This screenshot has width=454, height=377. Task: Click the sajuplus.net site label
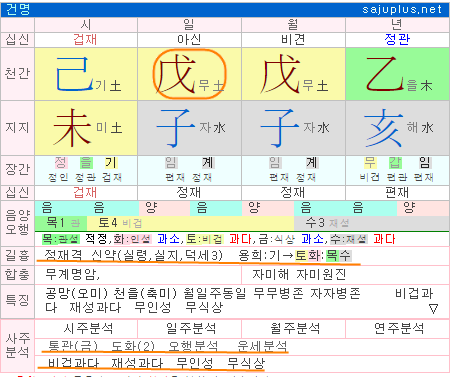(402, 9)
